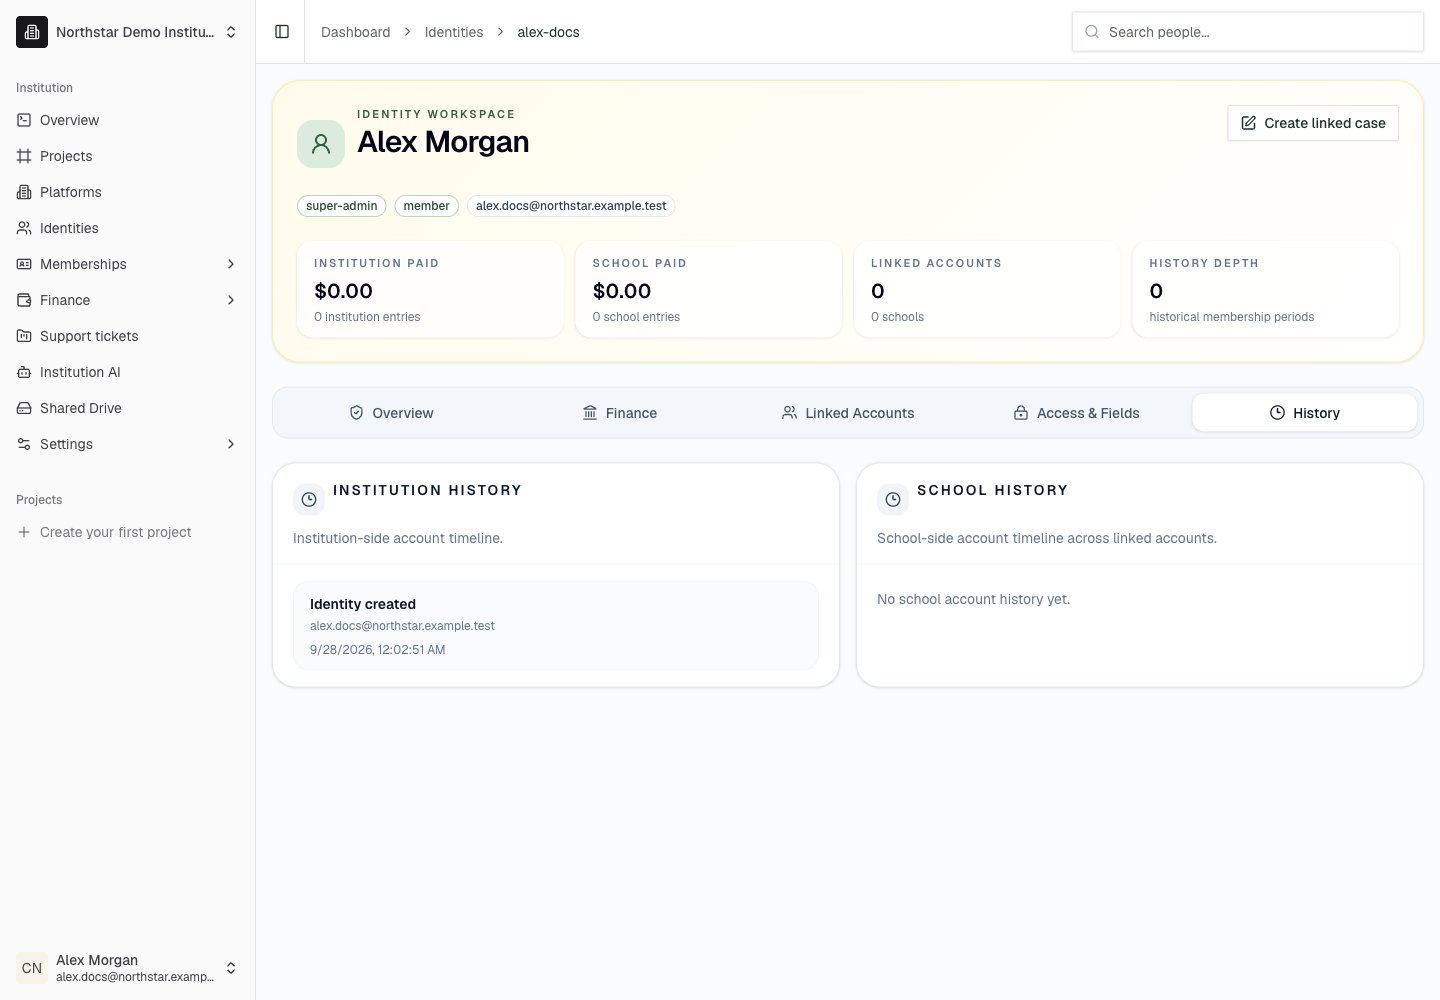
Task: Click the magnifier icon in the search box
Action: (x=1092, y=32)
